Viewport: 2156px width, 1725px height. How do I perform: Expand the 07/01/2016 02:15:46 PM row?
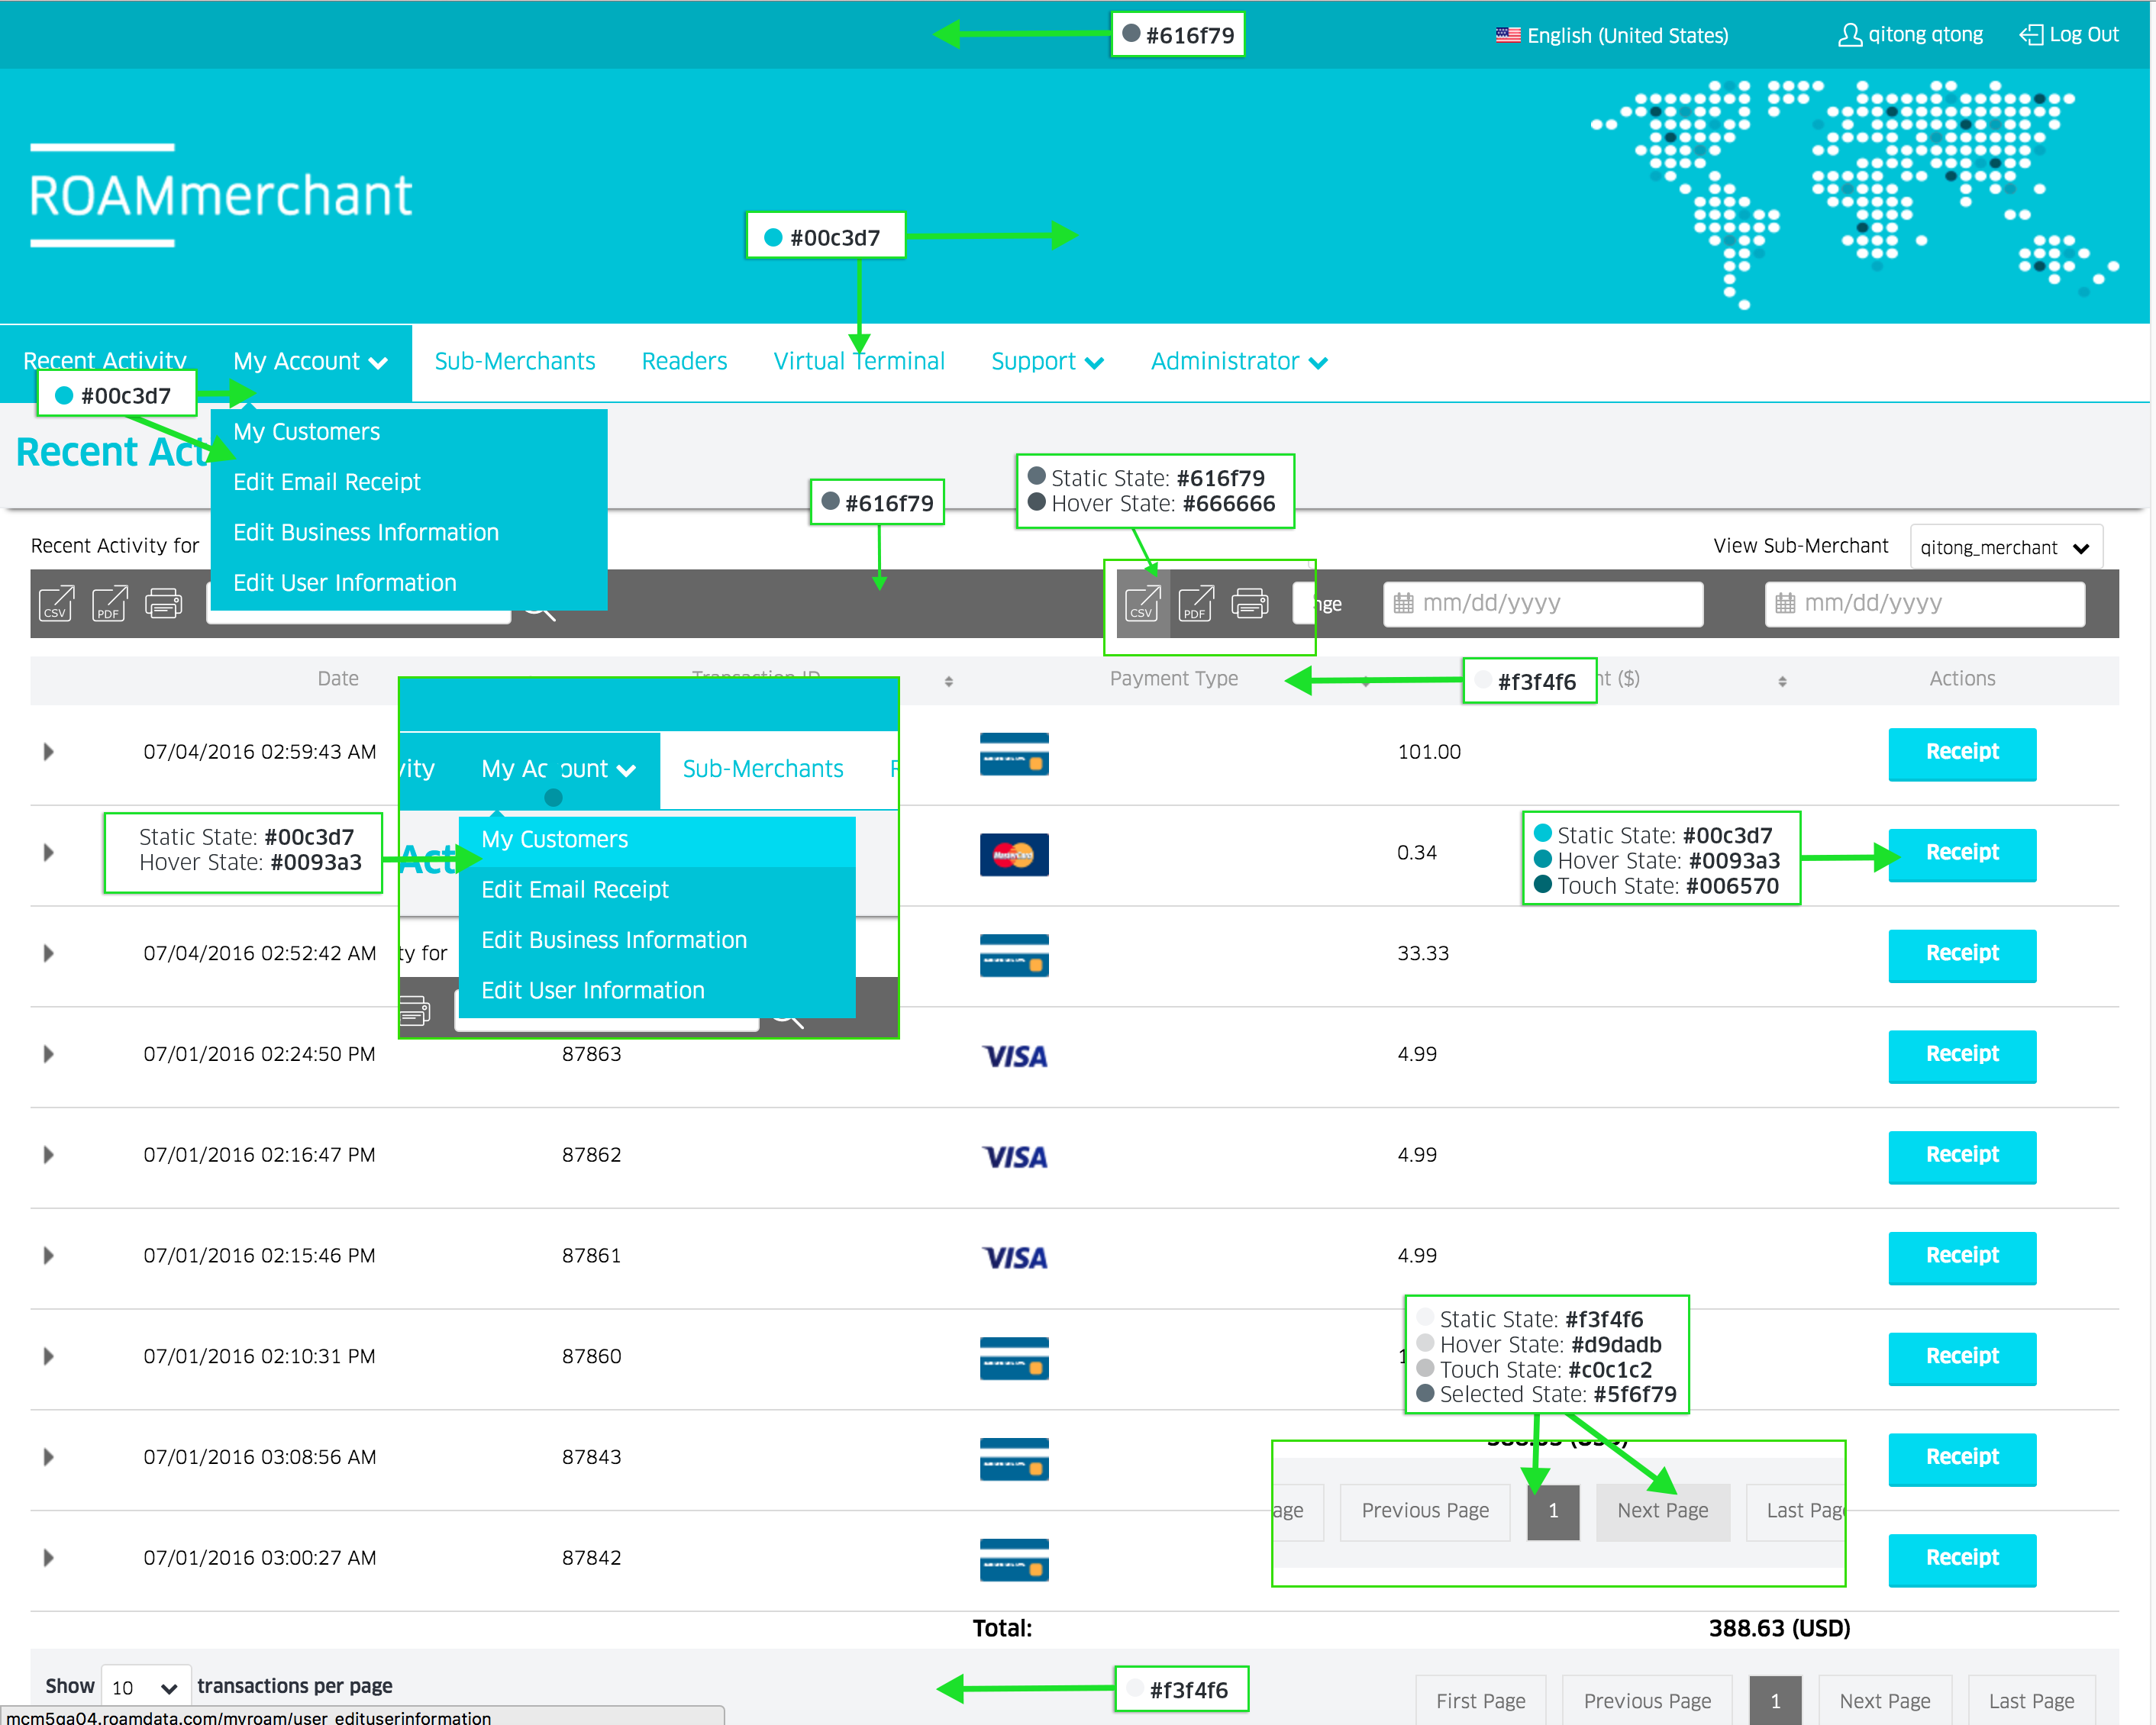coord(48,1256)
